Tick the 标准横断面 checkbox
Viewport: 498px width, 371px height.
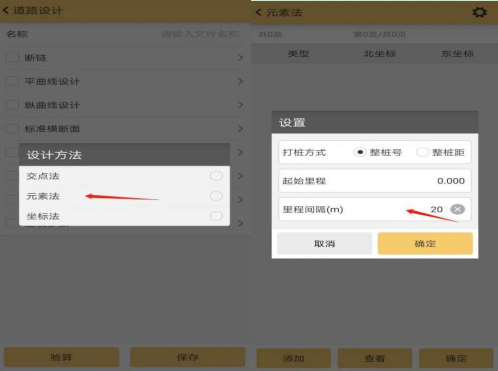[x=12, y=128]
